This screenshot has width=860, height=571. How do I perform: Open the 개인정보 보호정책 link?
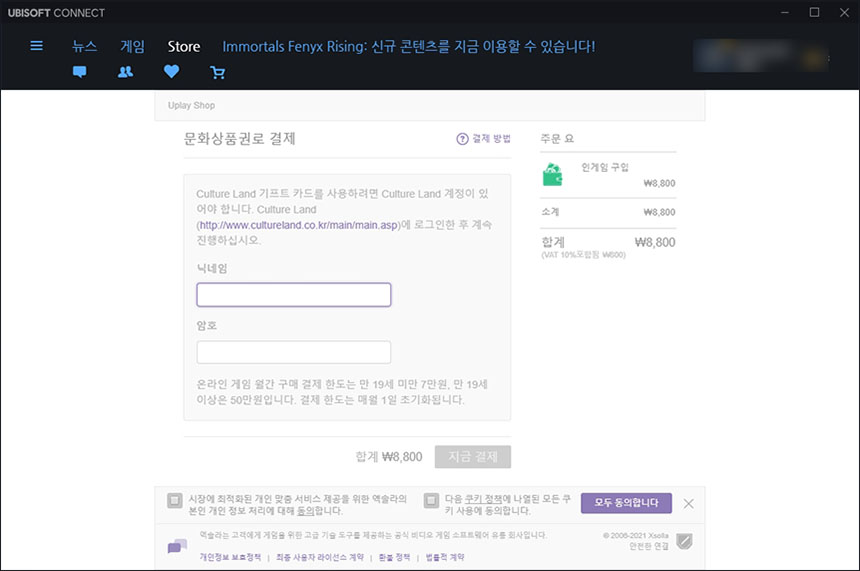tap(230, 557)
